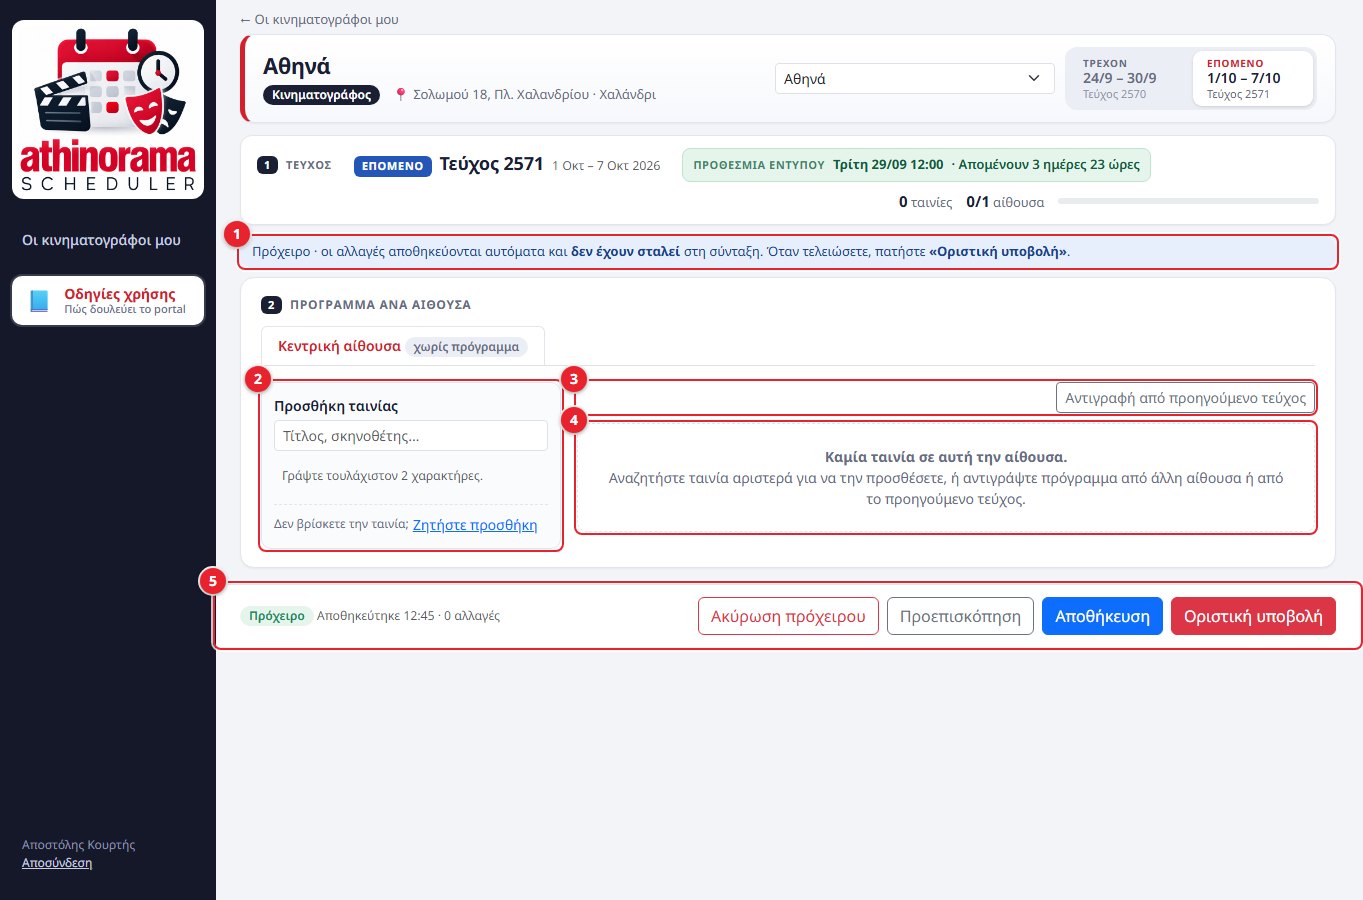Focus the Τίτλος, σκηνοθέτης search field

coord(411,436)
